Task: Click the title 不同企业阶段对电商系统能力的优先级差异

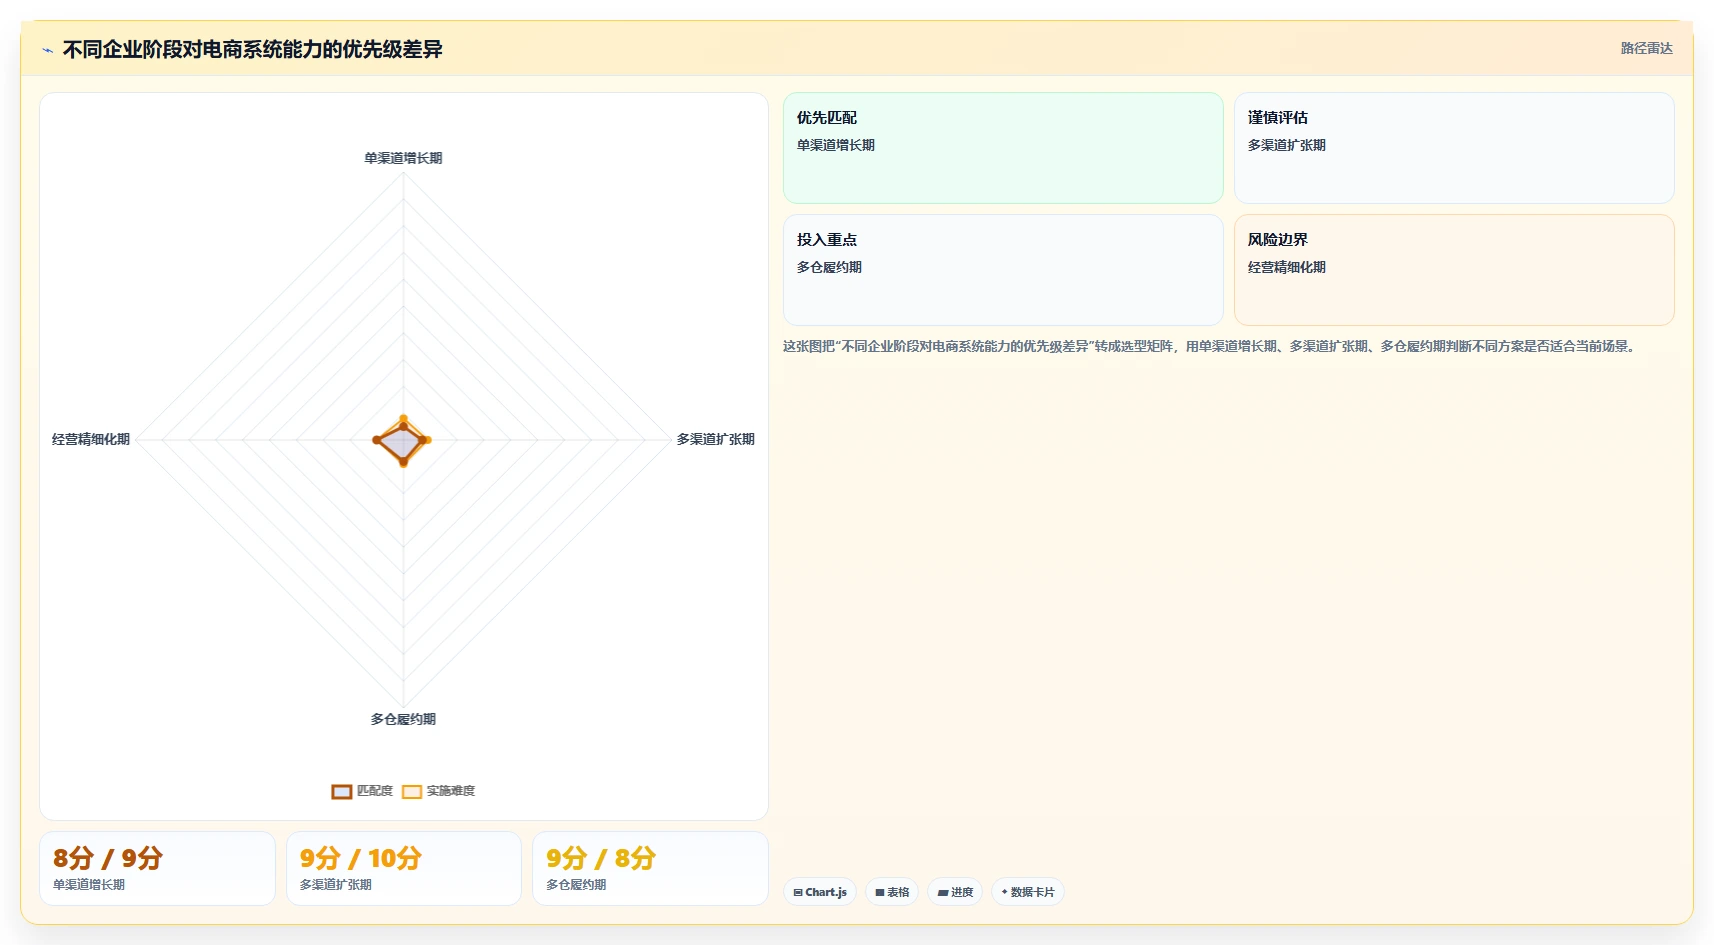Action: (x=252, y=49)
